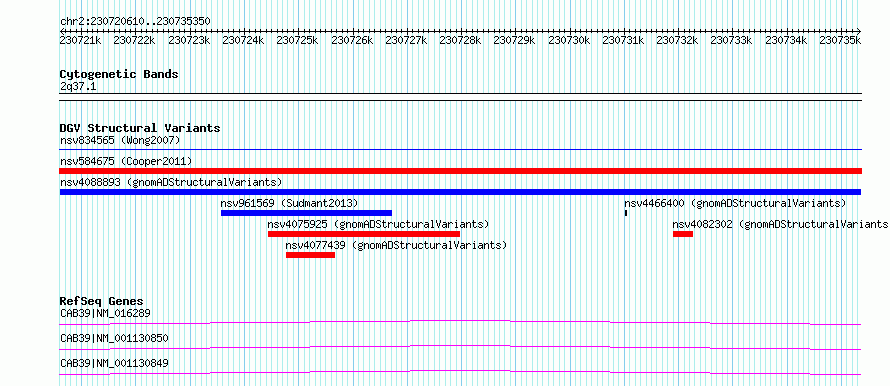Screen dimensions: 890x386
Task: Click the 230721k ruler position
Action: [x=81, y=40]
